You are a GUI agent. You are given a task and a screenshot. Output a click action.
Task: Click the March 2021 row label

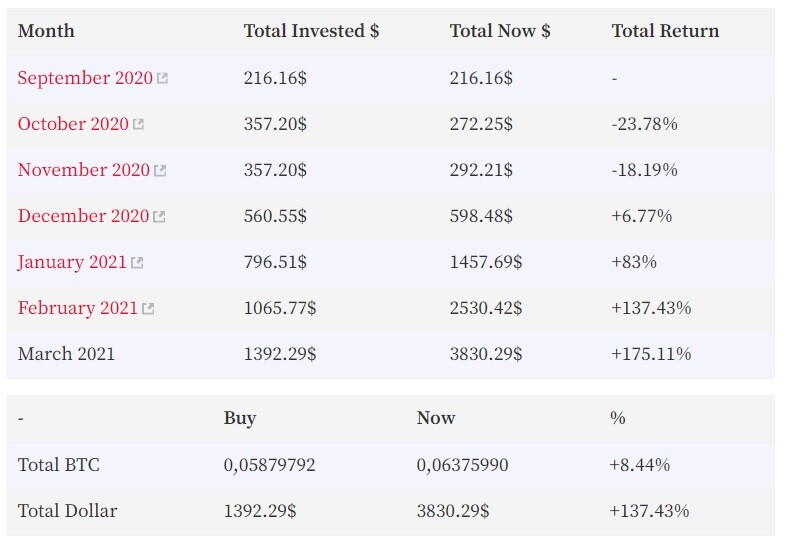(66, 354)
